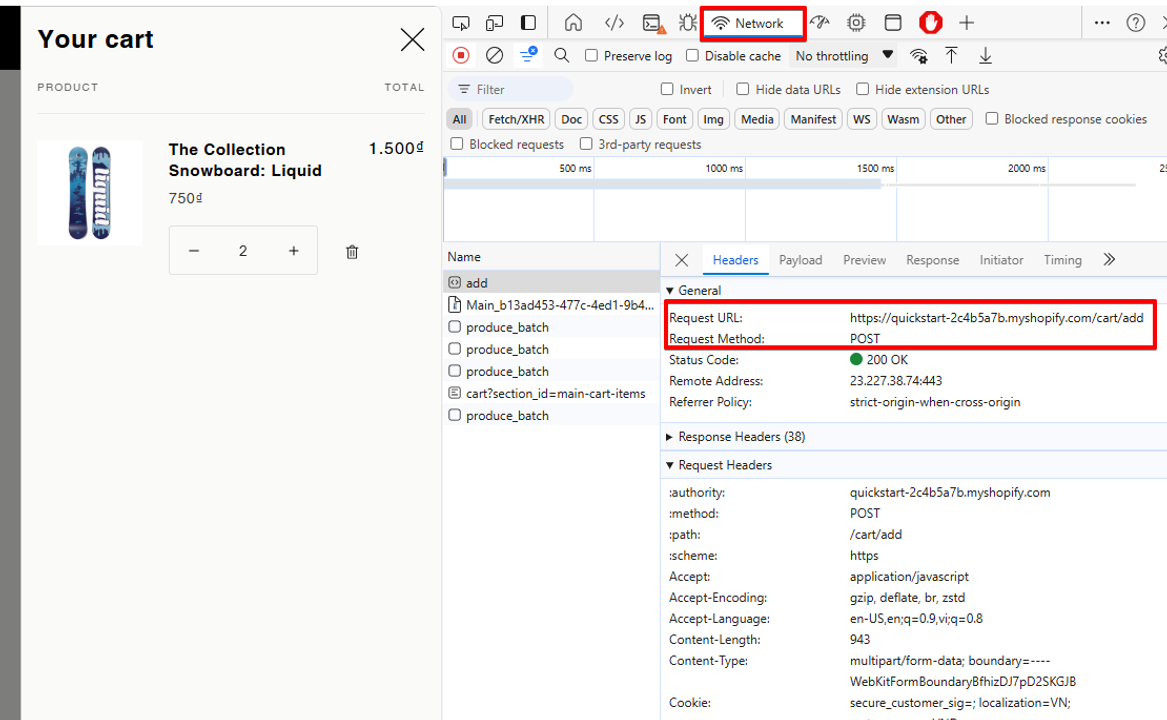The width and height of the screenshot is (1167, 720).
Task: Check Hide extension URLs
Action: (x=863, y=89)
